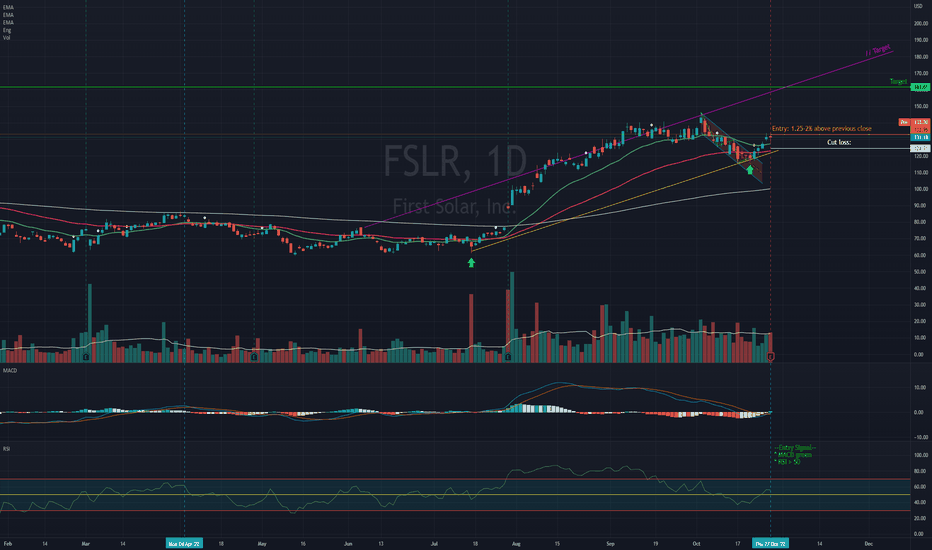Click the red Pre-market price label
This screenshot has width=932, height=550.
(914, 122)
